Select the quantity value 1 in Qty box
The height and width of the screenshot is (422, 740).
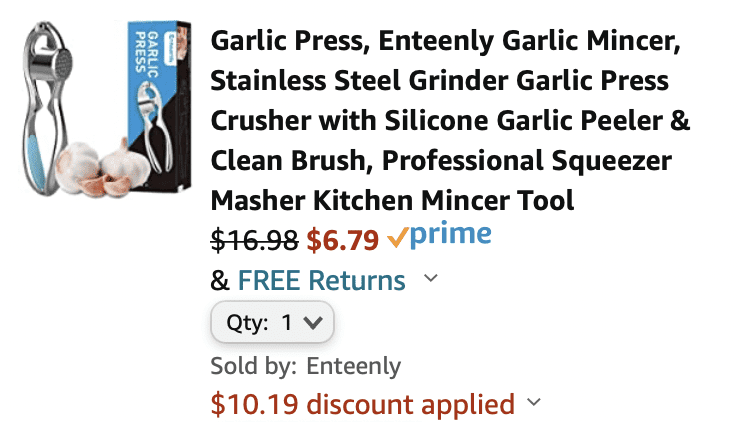tap(286, 323)
